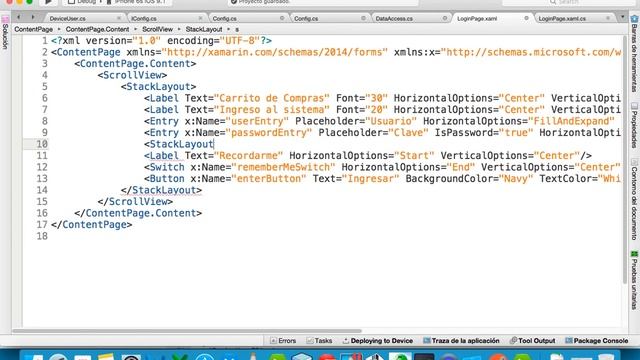The height and width of the screenshot is (360, 640).
Task: Open the Solución side pad
Action: (5, 33)
